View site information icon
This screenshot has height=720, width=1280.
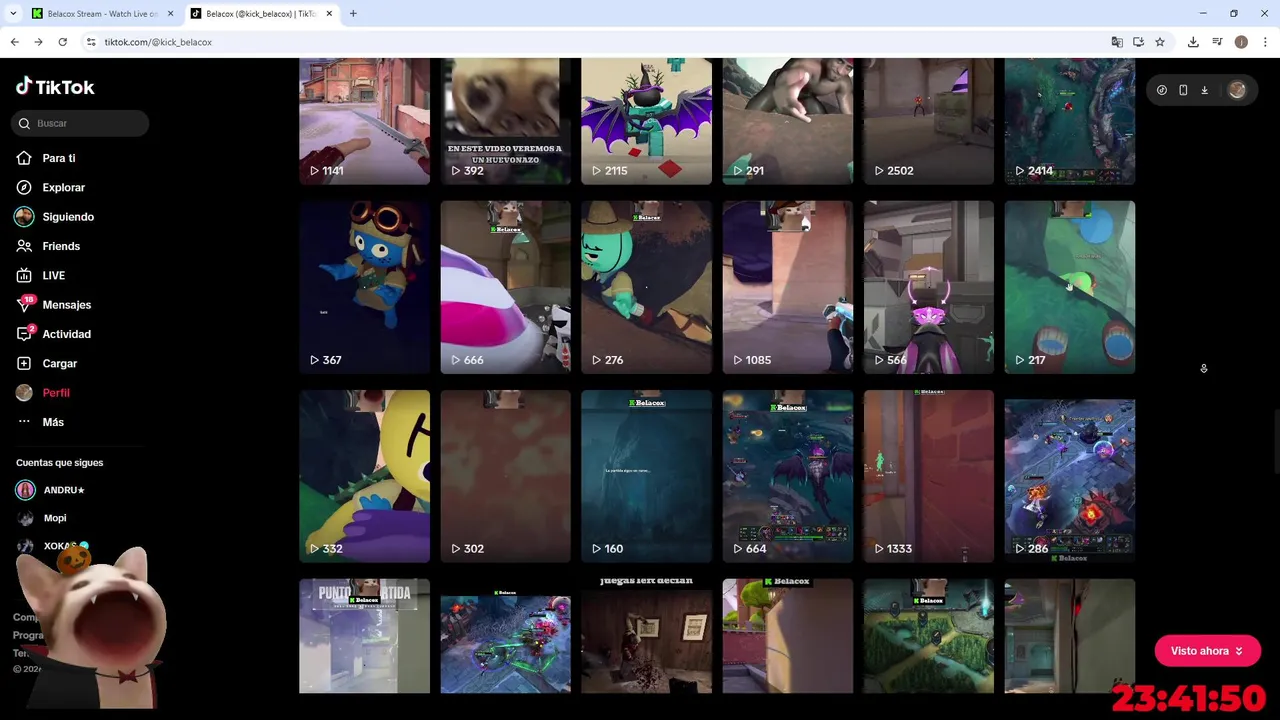click(x=91, y=42)
